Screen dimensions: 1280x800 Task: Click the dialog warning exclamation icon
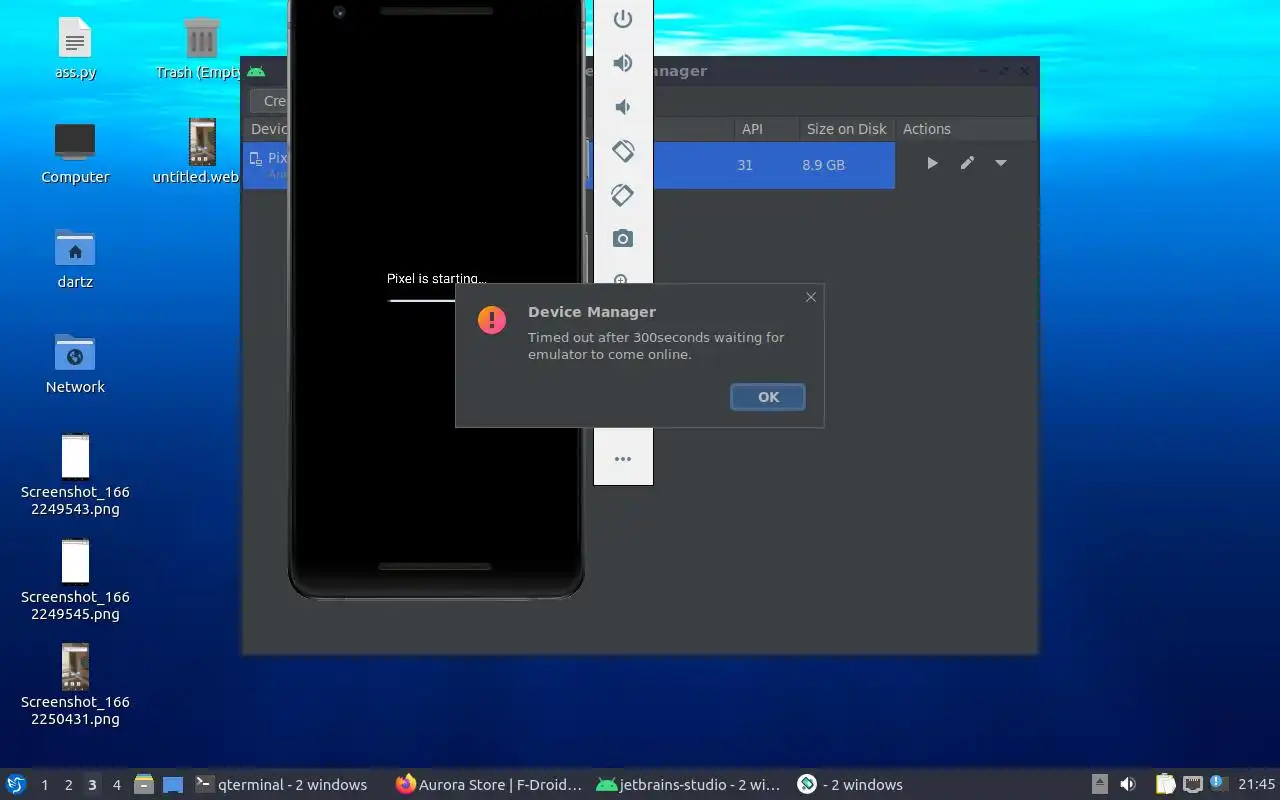[x=492, y=320]
